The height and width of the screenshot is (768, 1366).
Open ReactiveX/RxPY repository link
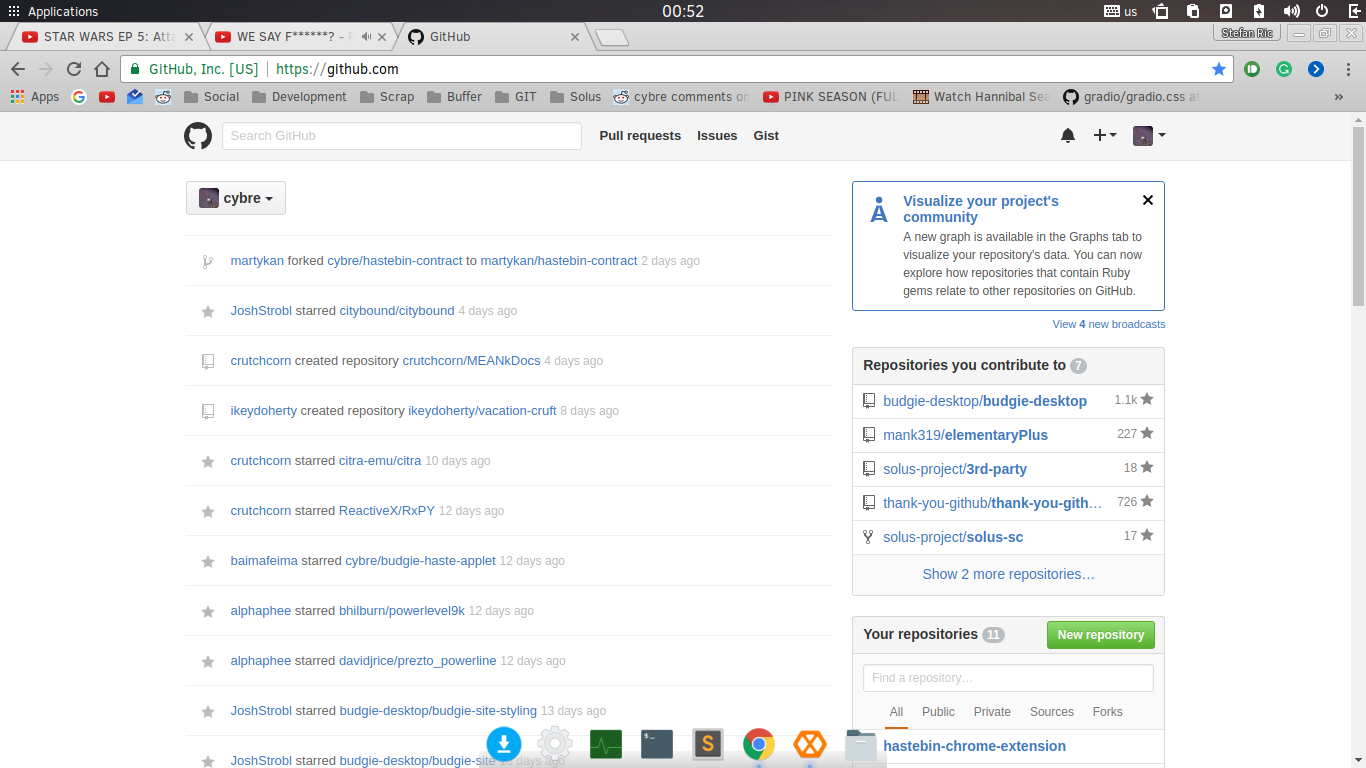pos(387,511)
